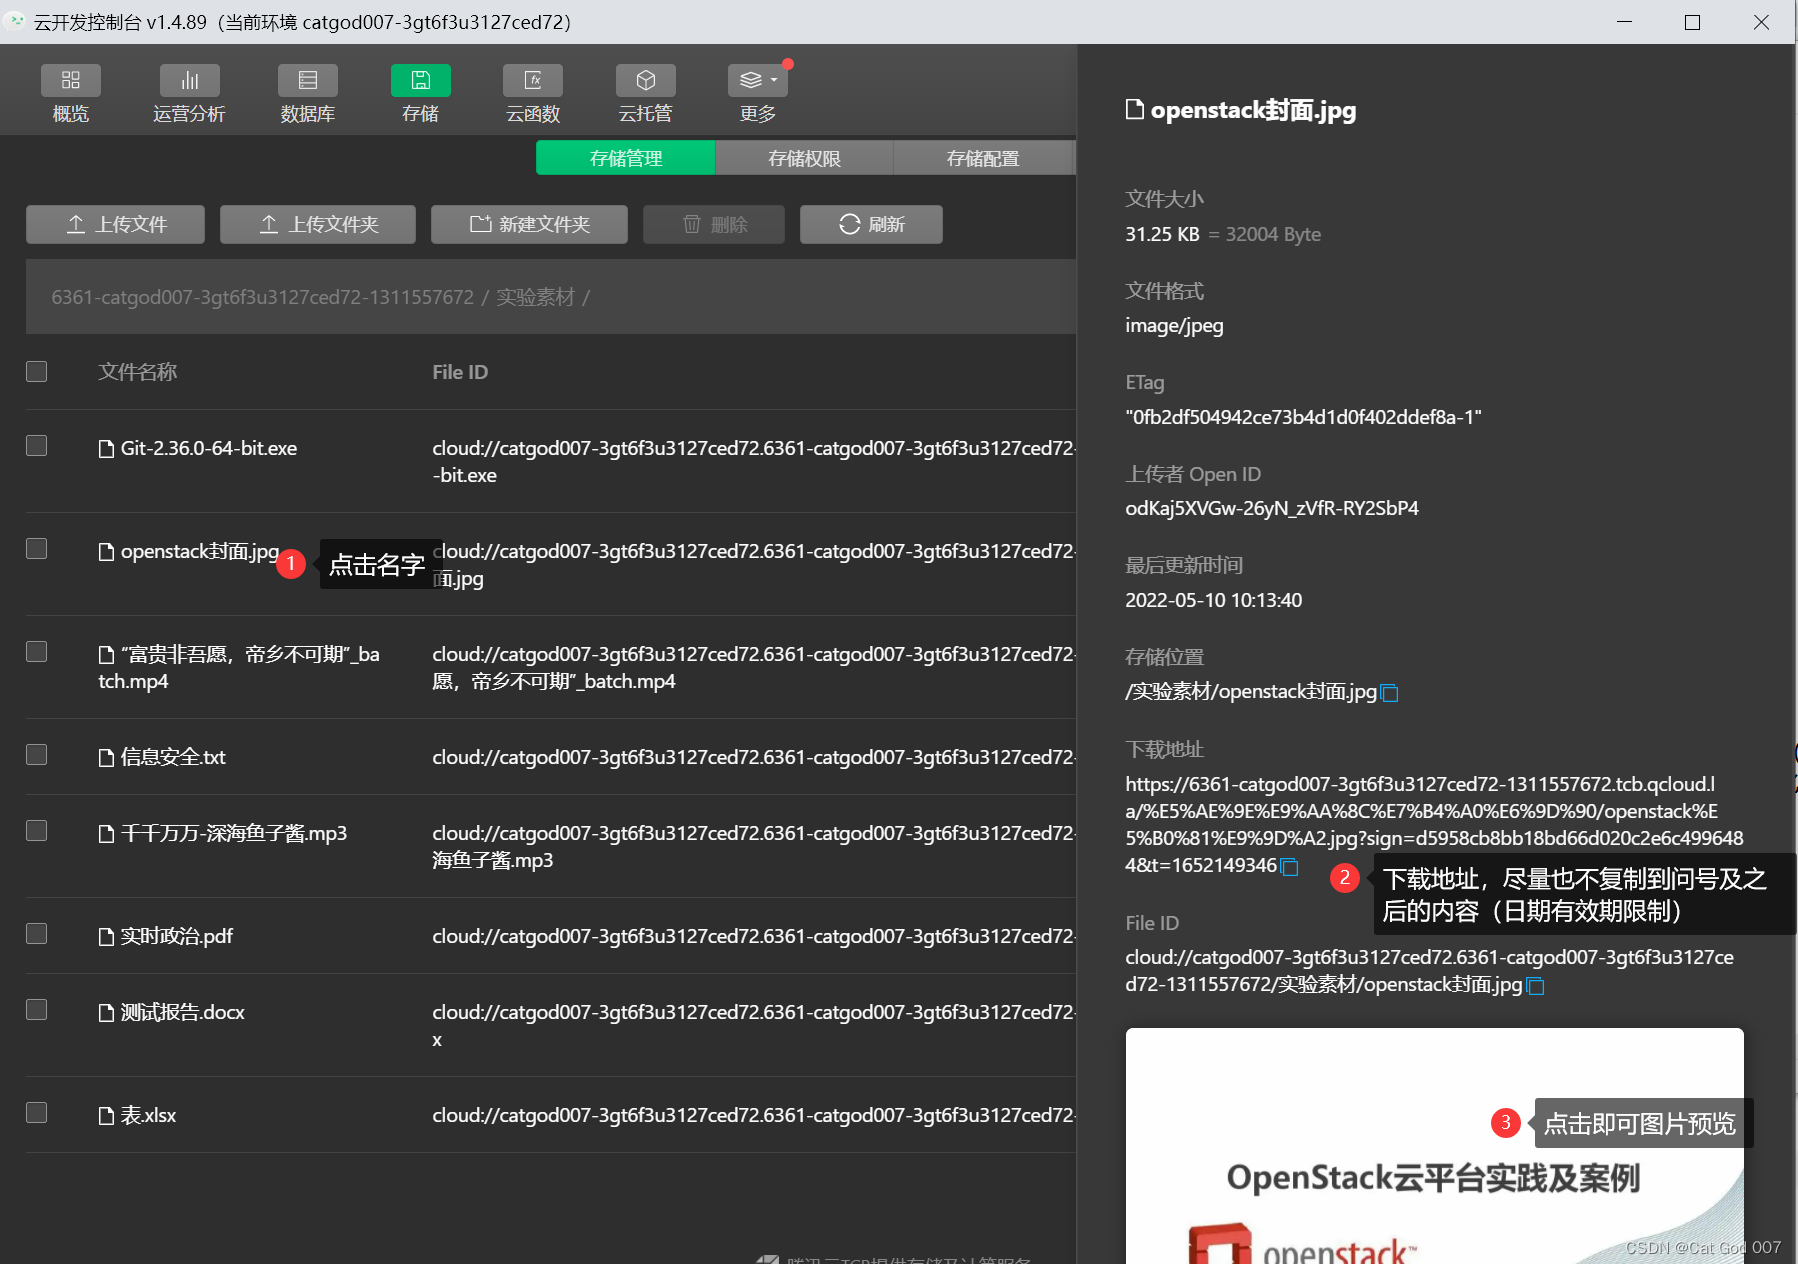Image resolution: width=1798 pixels, height=1264 pixels.
Task: Click the 文件名称 column header
Action: 138,372
